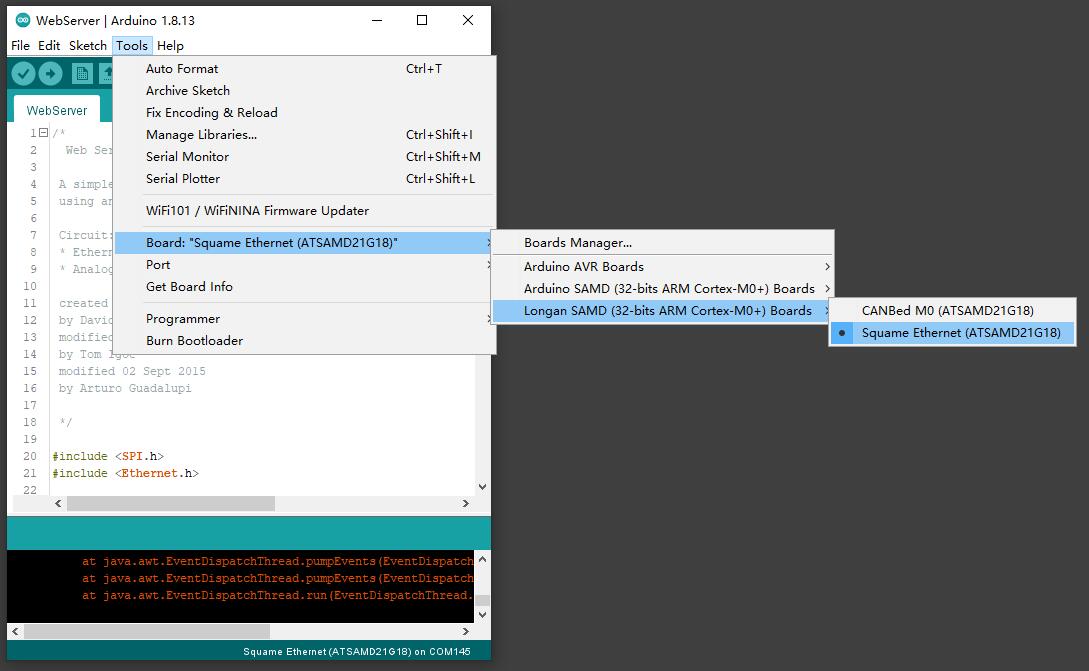Maximize the Arduino window
1089x671 pixels.
422,20
